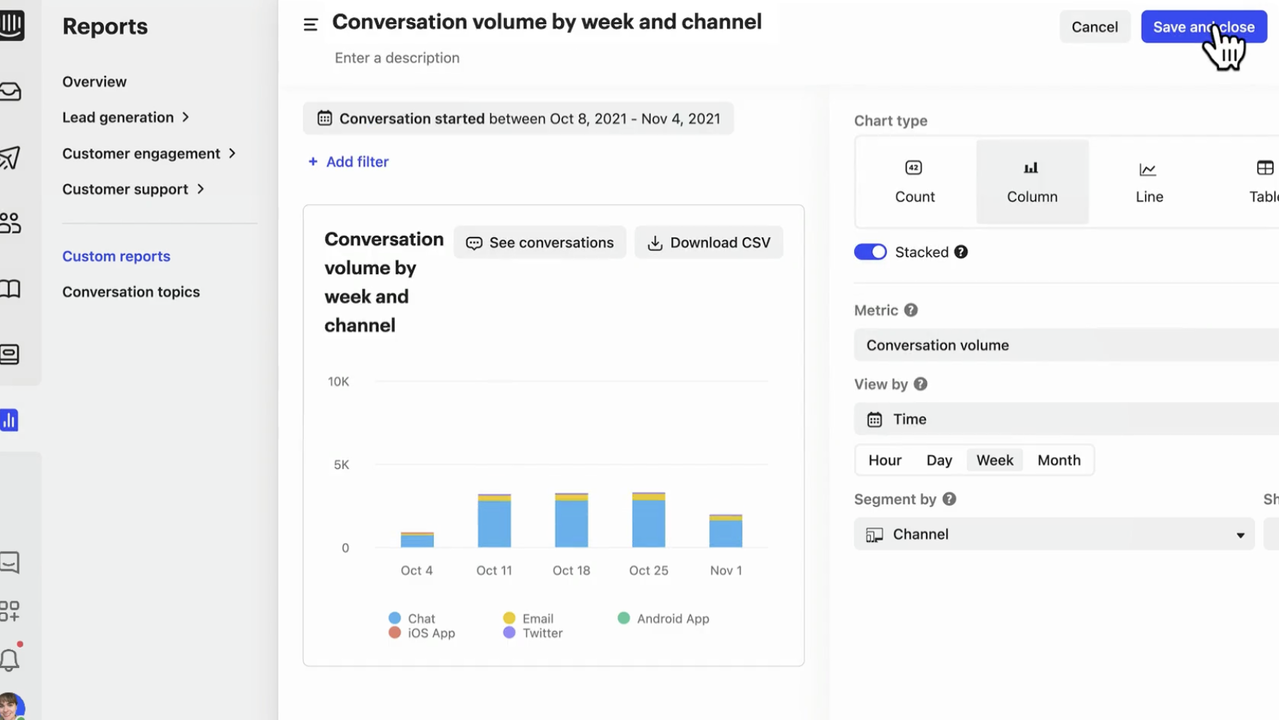The image size is (1279, 720).
Task: Open Conversation topics in the Reports list
Action: coord(131,291)
